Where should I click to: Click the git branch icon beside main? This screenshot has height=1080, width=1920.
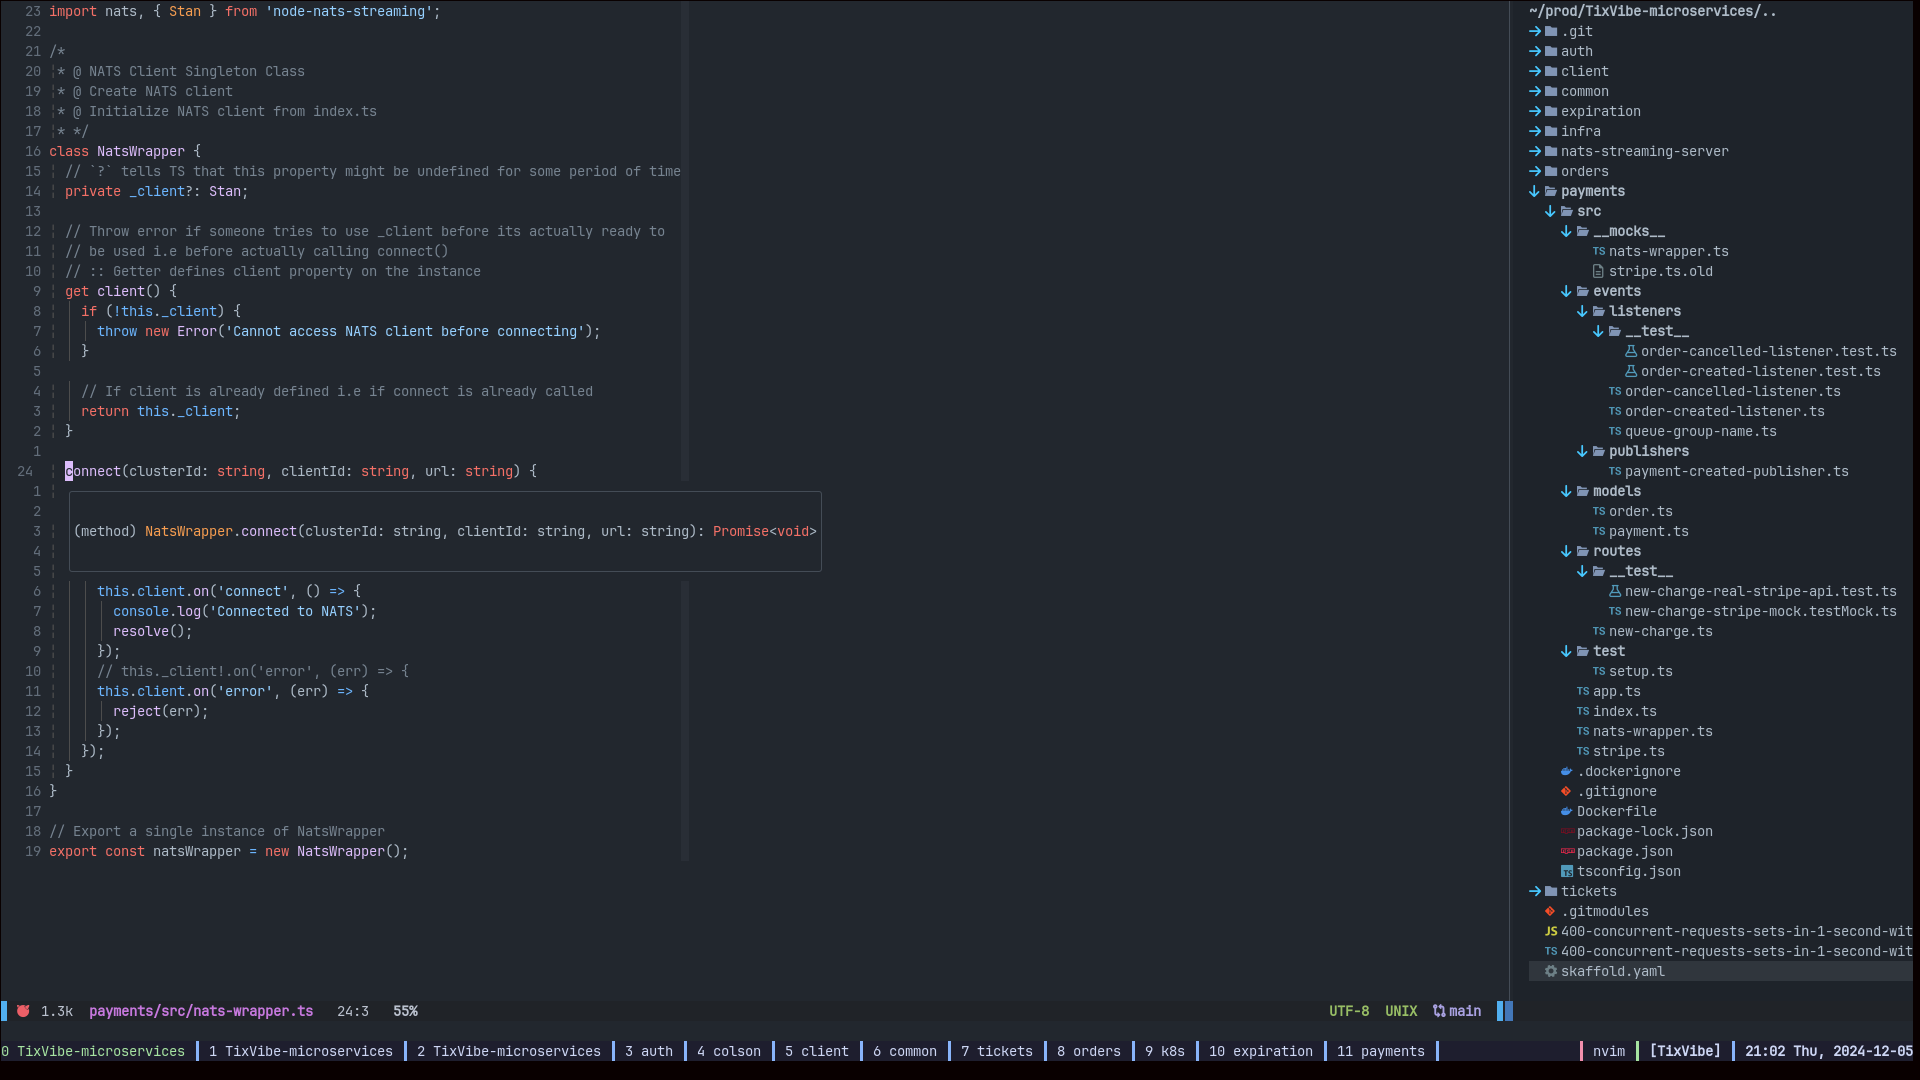[1438, 1011]
